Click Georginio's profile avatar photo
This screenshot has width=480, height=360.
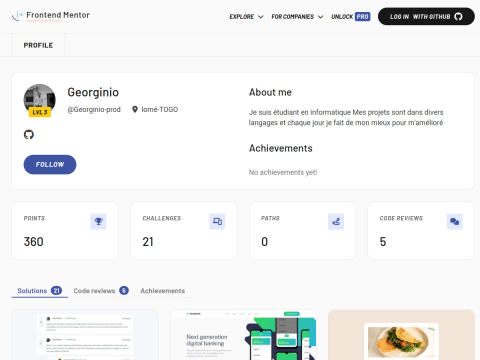pos(40,99)
